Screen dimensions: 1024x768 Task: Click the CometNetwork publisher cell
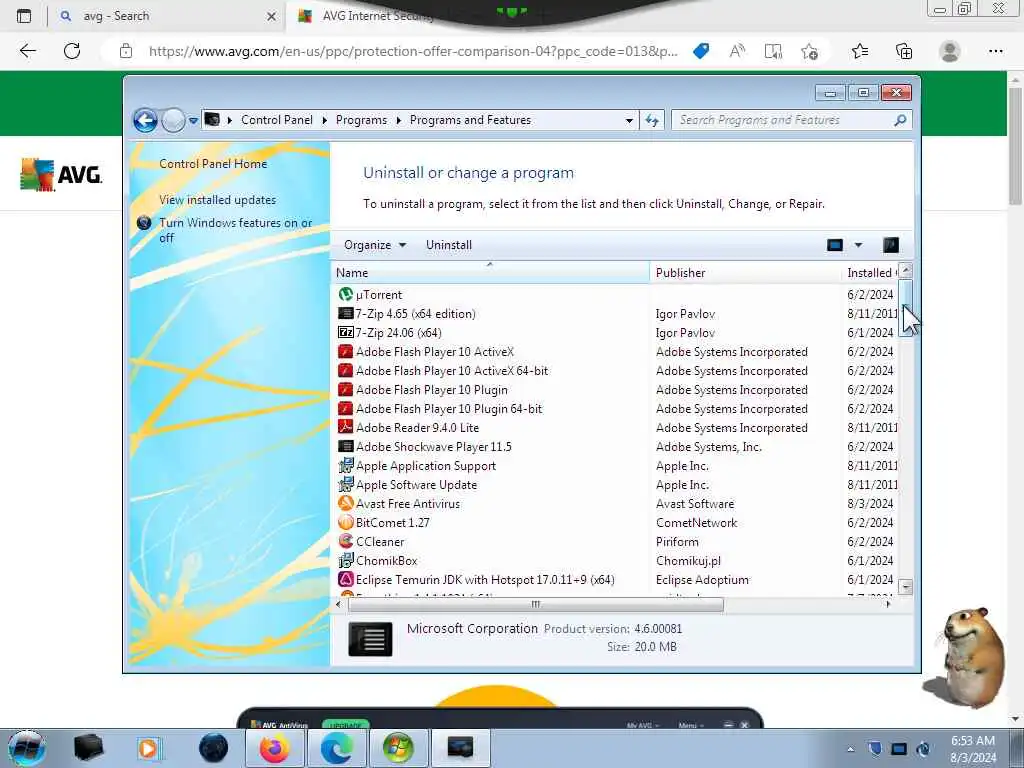696,522
